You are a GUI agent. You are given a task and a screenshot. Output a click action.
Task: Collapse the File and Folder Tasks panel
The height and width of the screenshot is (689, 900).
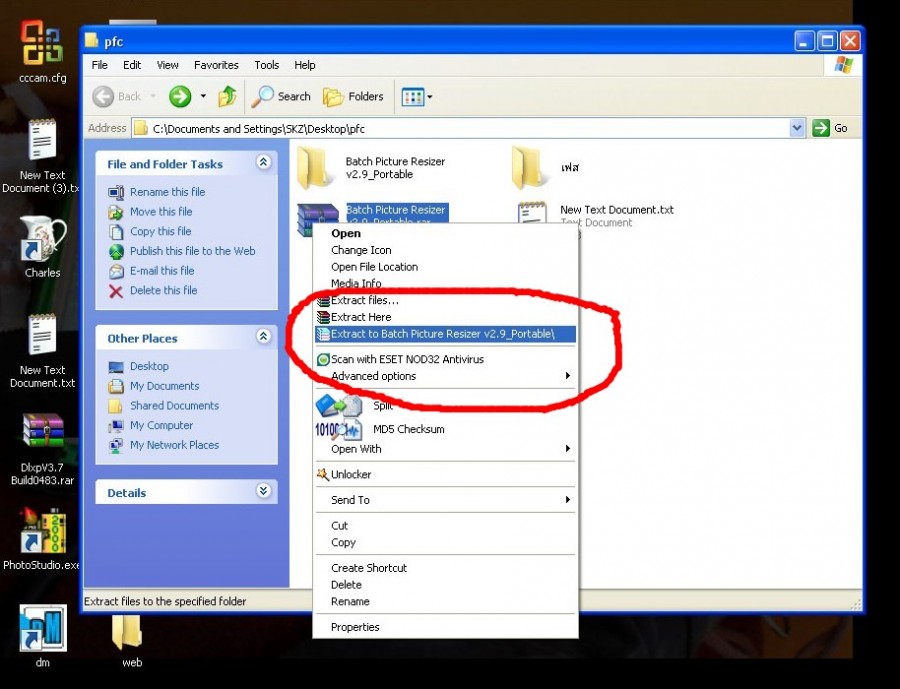263,162
